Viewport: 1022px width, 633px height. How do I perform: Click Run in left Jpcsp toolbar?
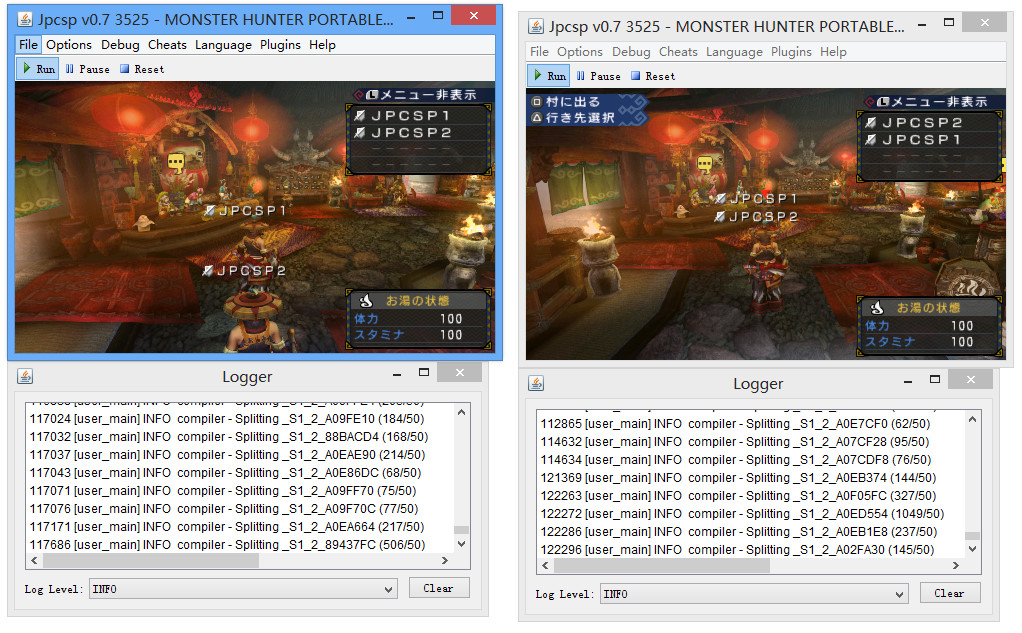[38, 69]
